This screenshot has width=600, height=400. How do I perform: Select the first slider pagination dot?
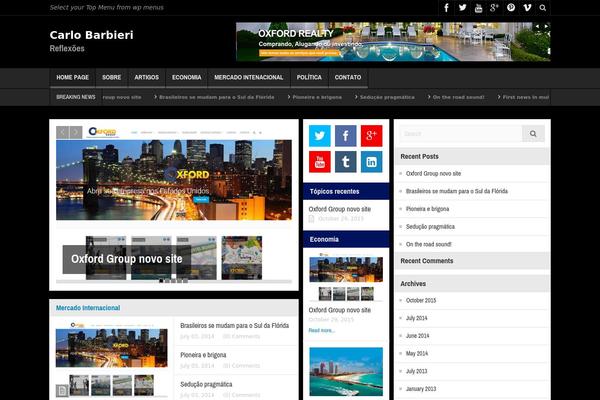[x=161, y=281]
